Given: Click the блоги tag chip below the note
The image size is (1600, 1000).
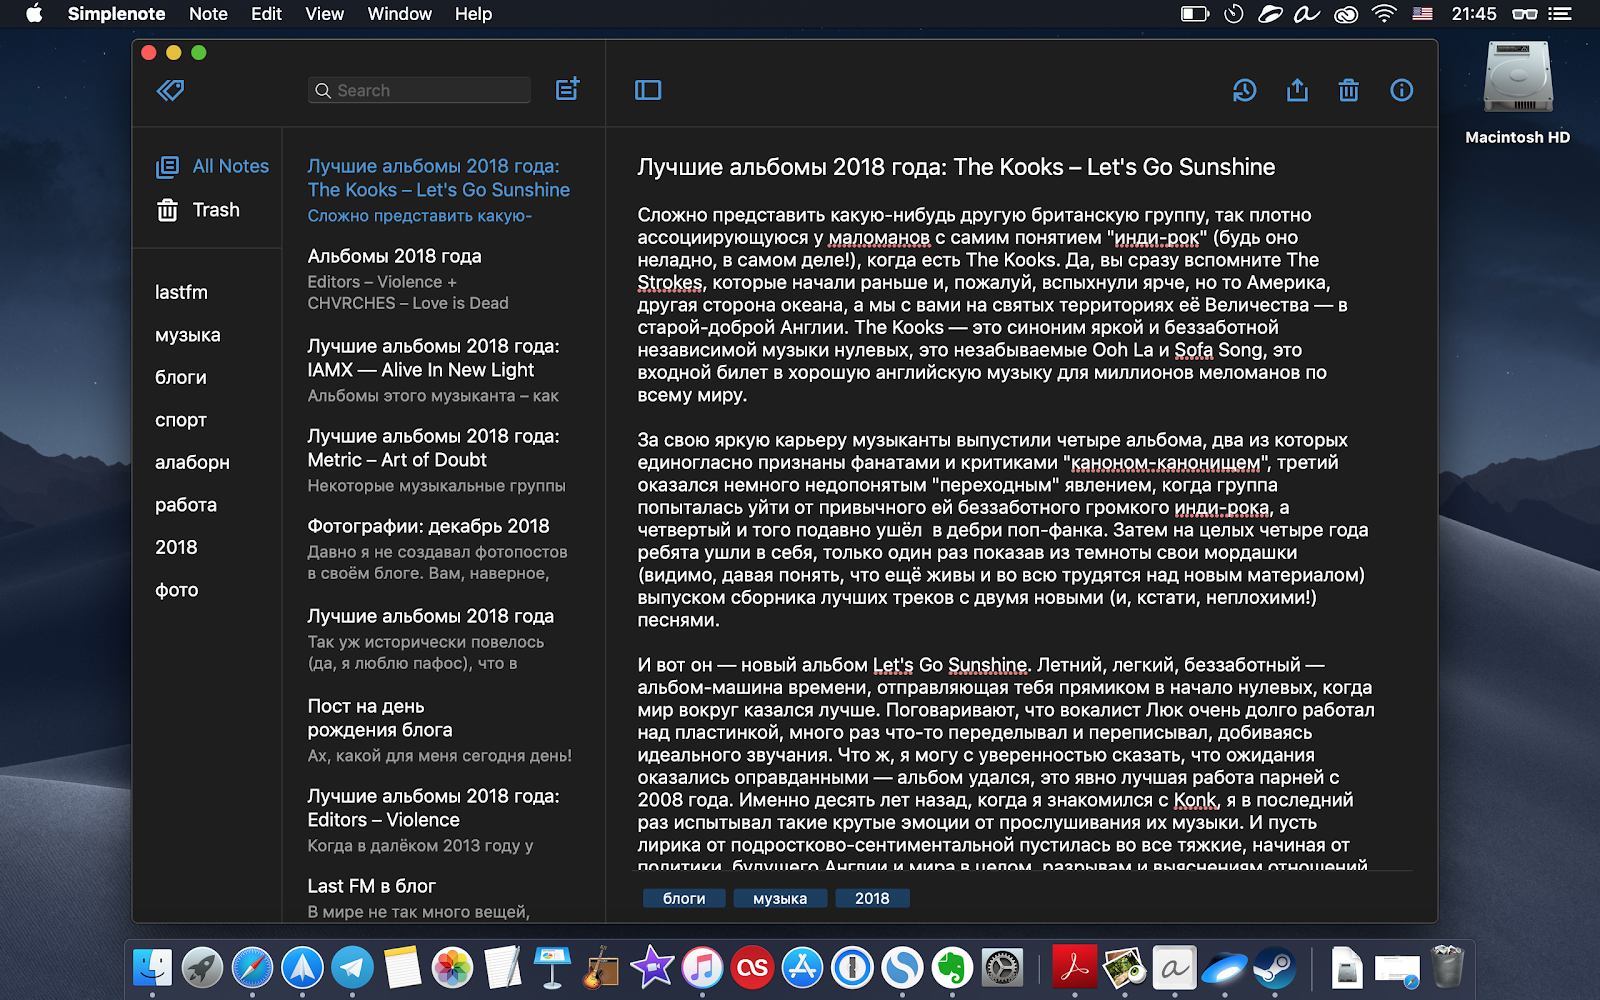Looking at the screenshot, I should (x=684, y=898).
